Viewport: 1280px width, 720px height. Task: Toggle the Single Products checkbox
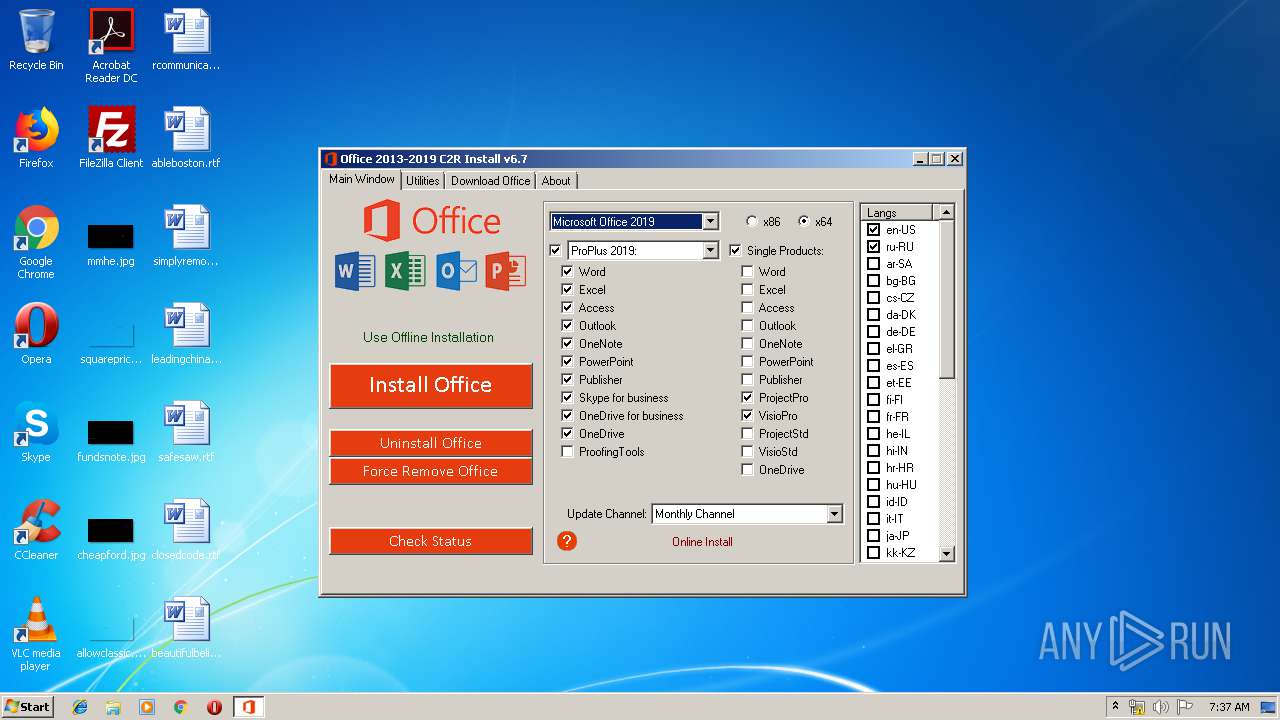click(736, 251)
